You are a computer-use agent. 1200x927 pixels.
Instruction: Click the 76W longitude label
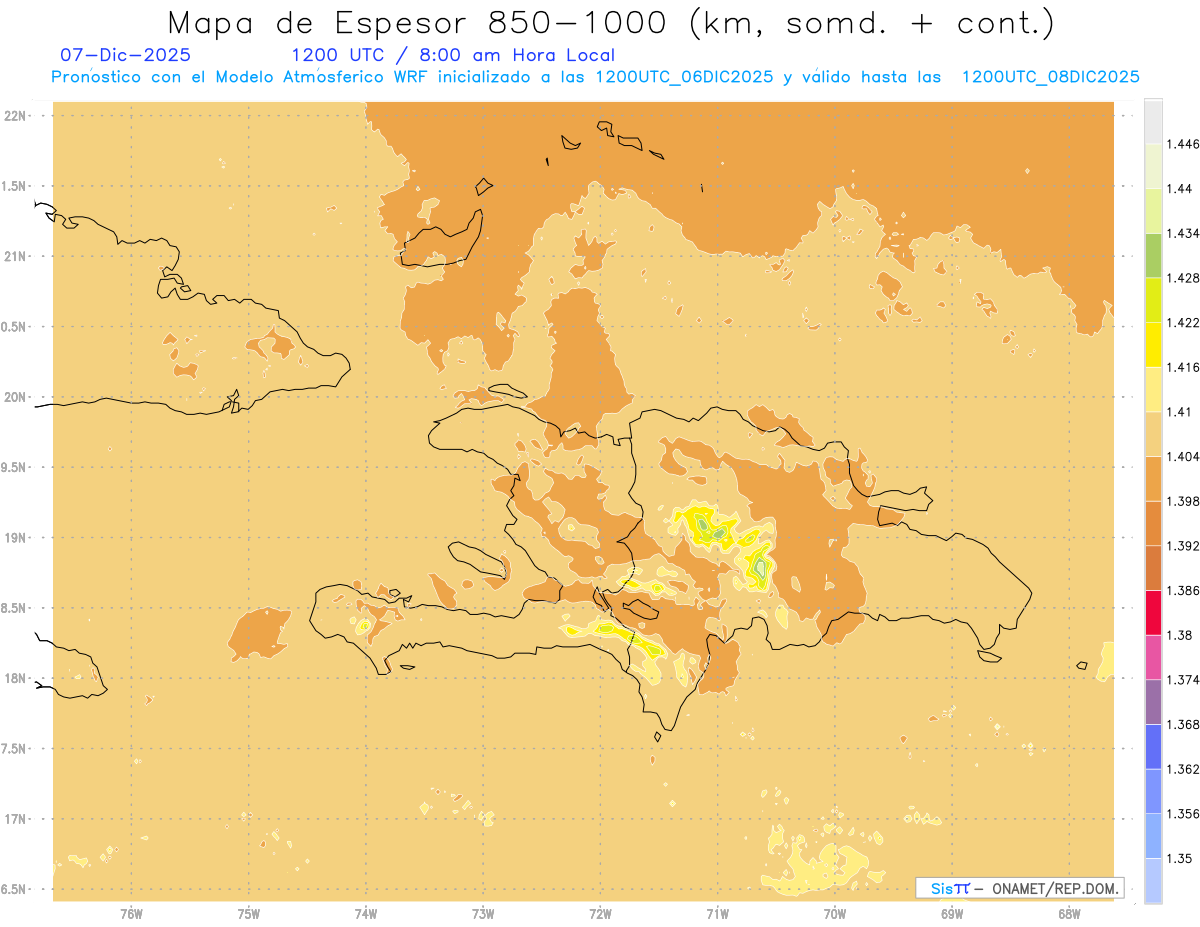(131, 913)
